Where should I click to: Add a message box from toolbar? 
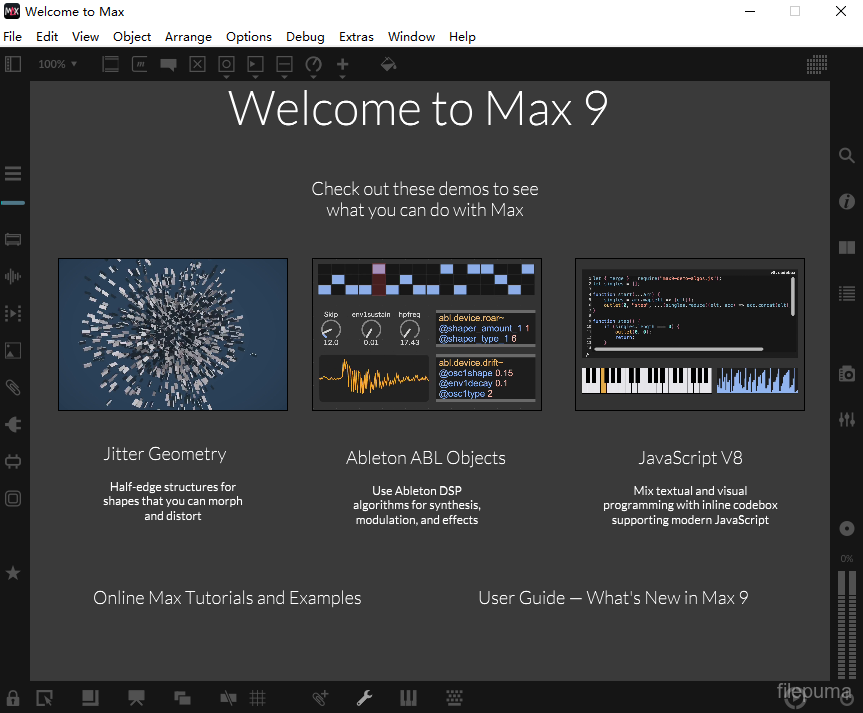140,64
